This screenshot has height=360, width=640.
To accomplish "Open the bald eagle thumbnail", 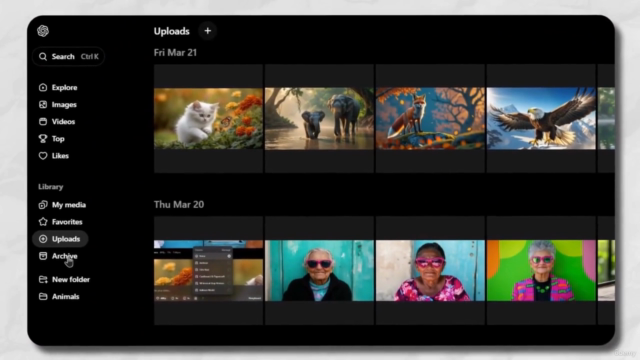I will click(x=541, y=118).
